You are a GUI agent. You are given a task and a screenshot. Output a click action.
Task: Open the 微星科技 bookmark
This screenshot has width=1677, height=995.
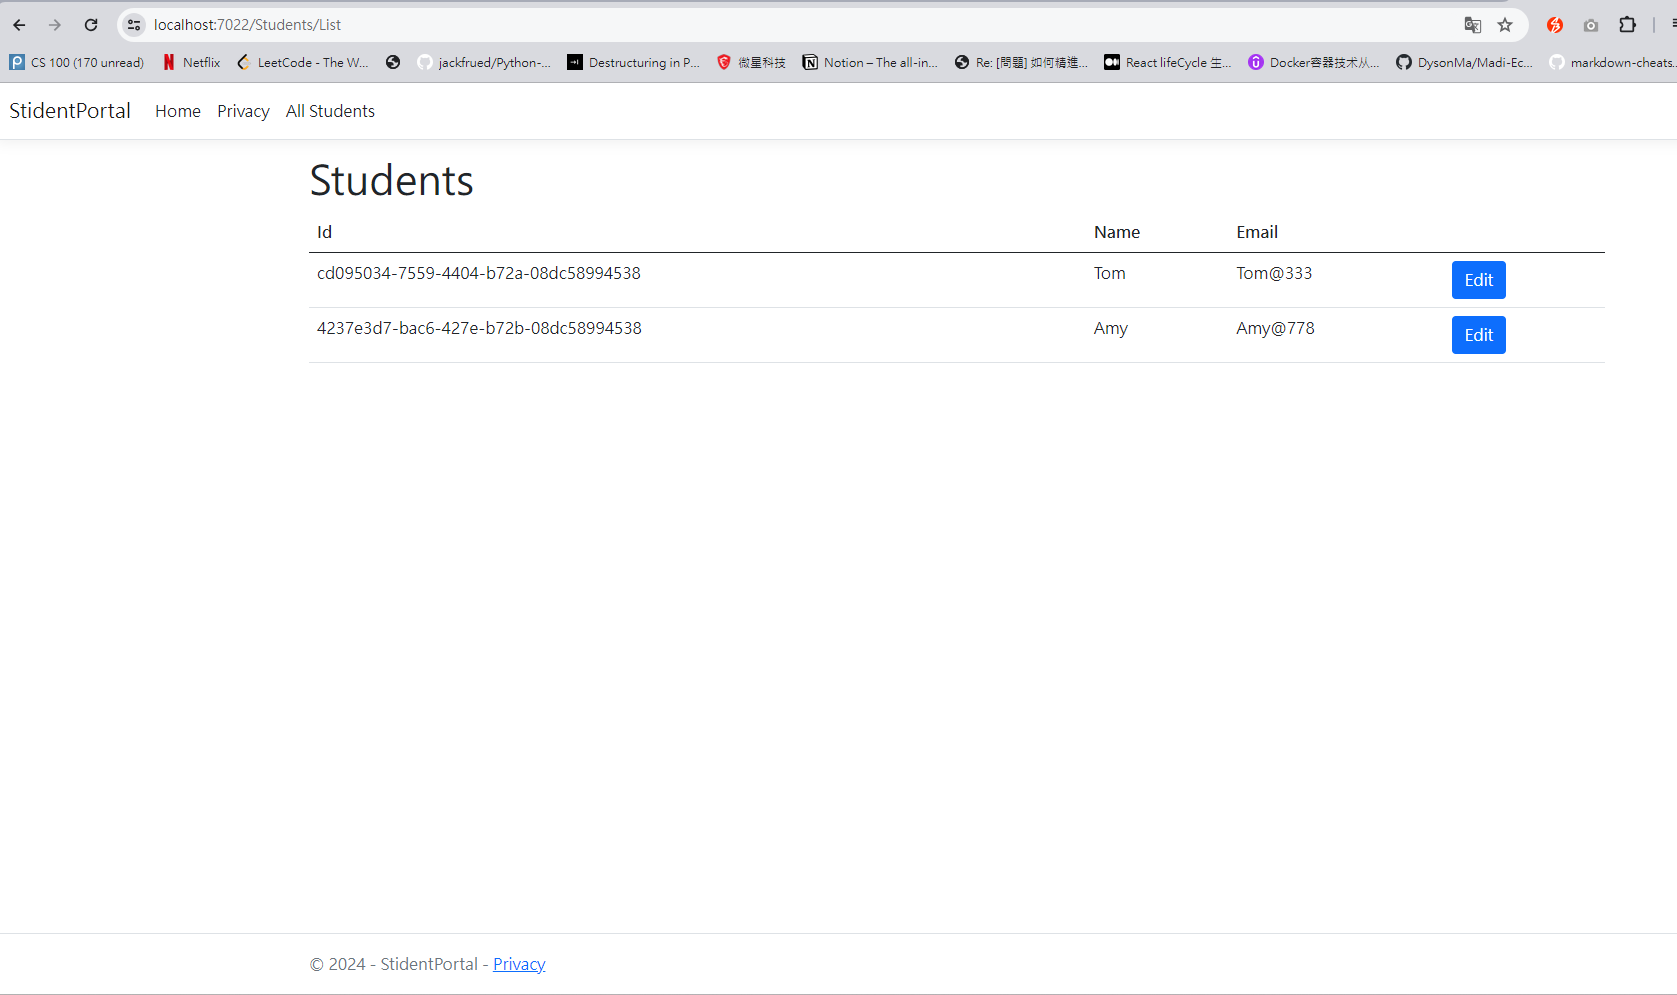750,62
